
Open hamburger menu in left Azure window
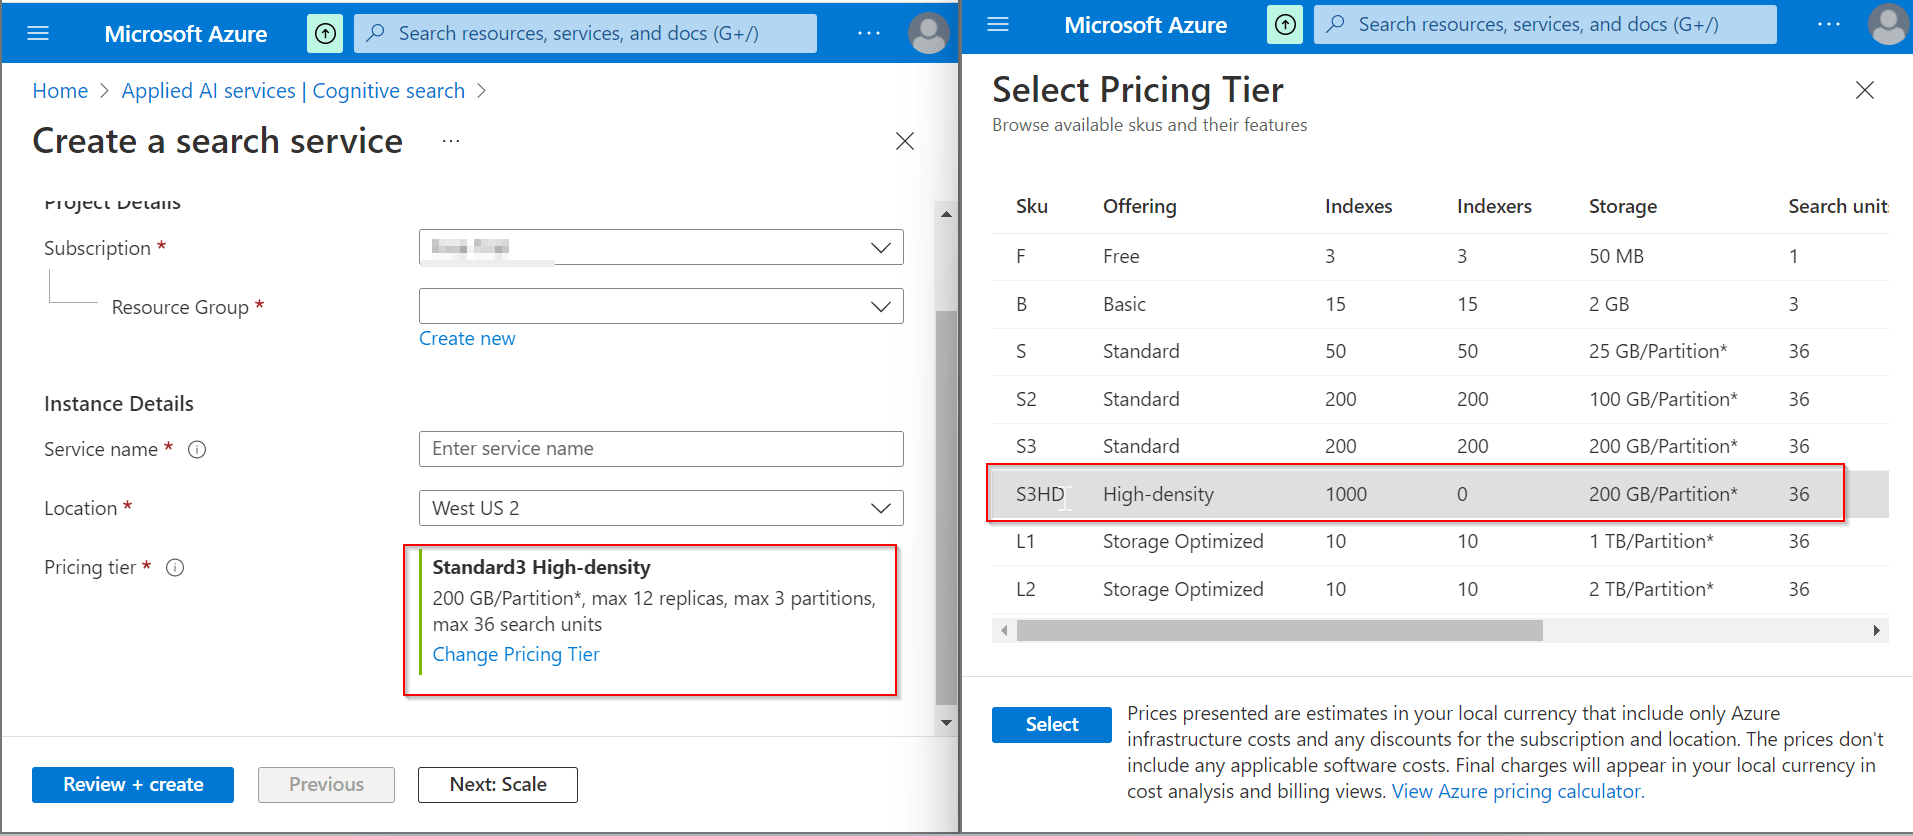(38, 33)
